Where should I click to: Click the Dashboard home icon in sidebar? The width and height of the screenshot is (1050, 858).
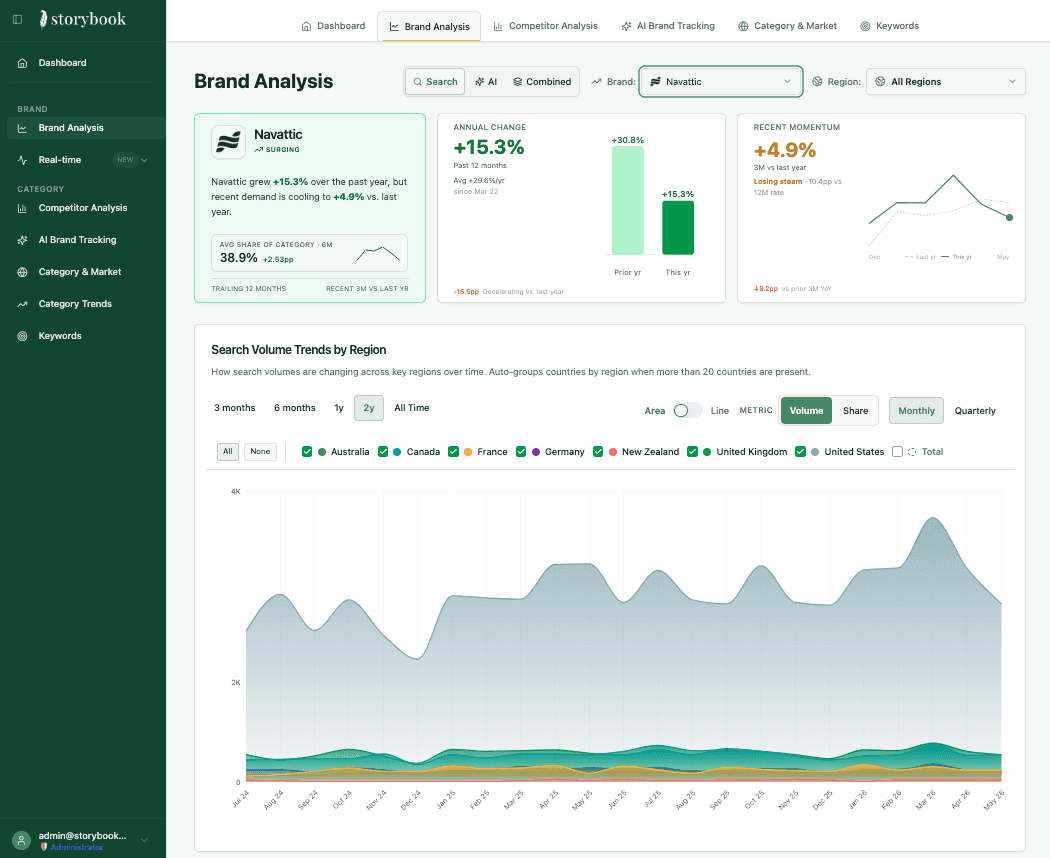click(22, 63)
